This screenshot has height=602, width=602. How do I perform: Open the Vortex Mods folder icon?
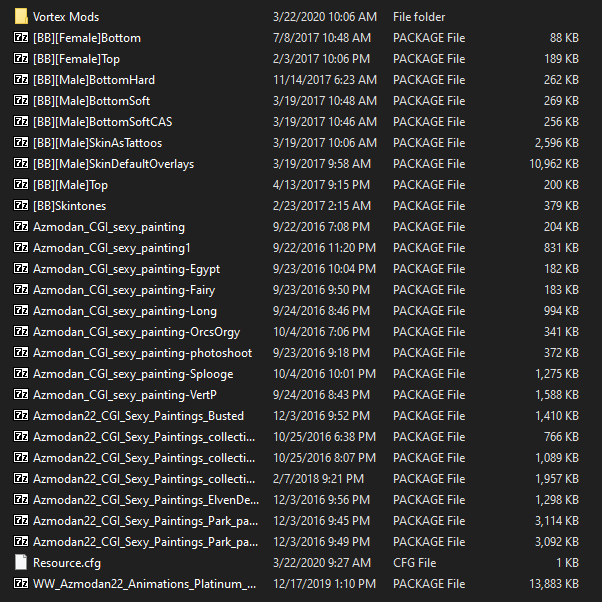click(x=21, y=17)
